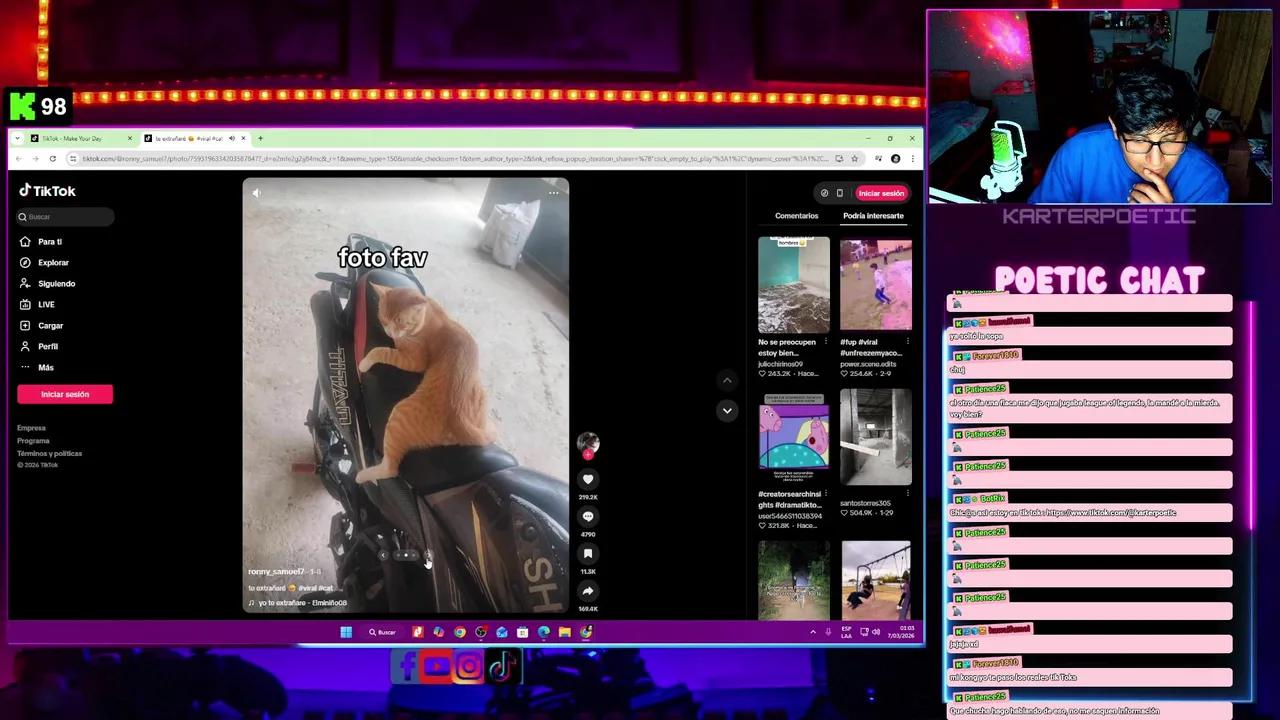
Task: Click the carousel dot indicator on the photo
Action: click(x=405, y=555)
